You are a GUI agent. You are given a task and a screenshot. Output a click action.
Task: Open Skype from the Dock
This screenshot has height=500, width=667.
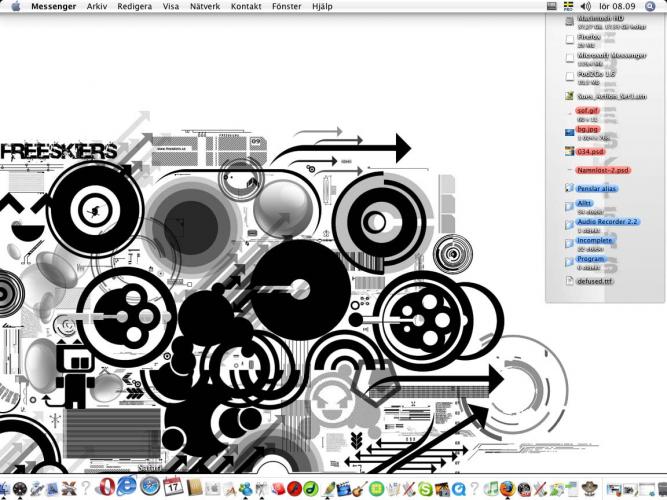(424, 488)
